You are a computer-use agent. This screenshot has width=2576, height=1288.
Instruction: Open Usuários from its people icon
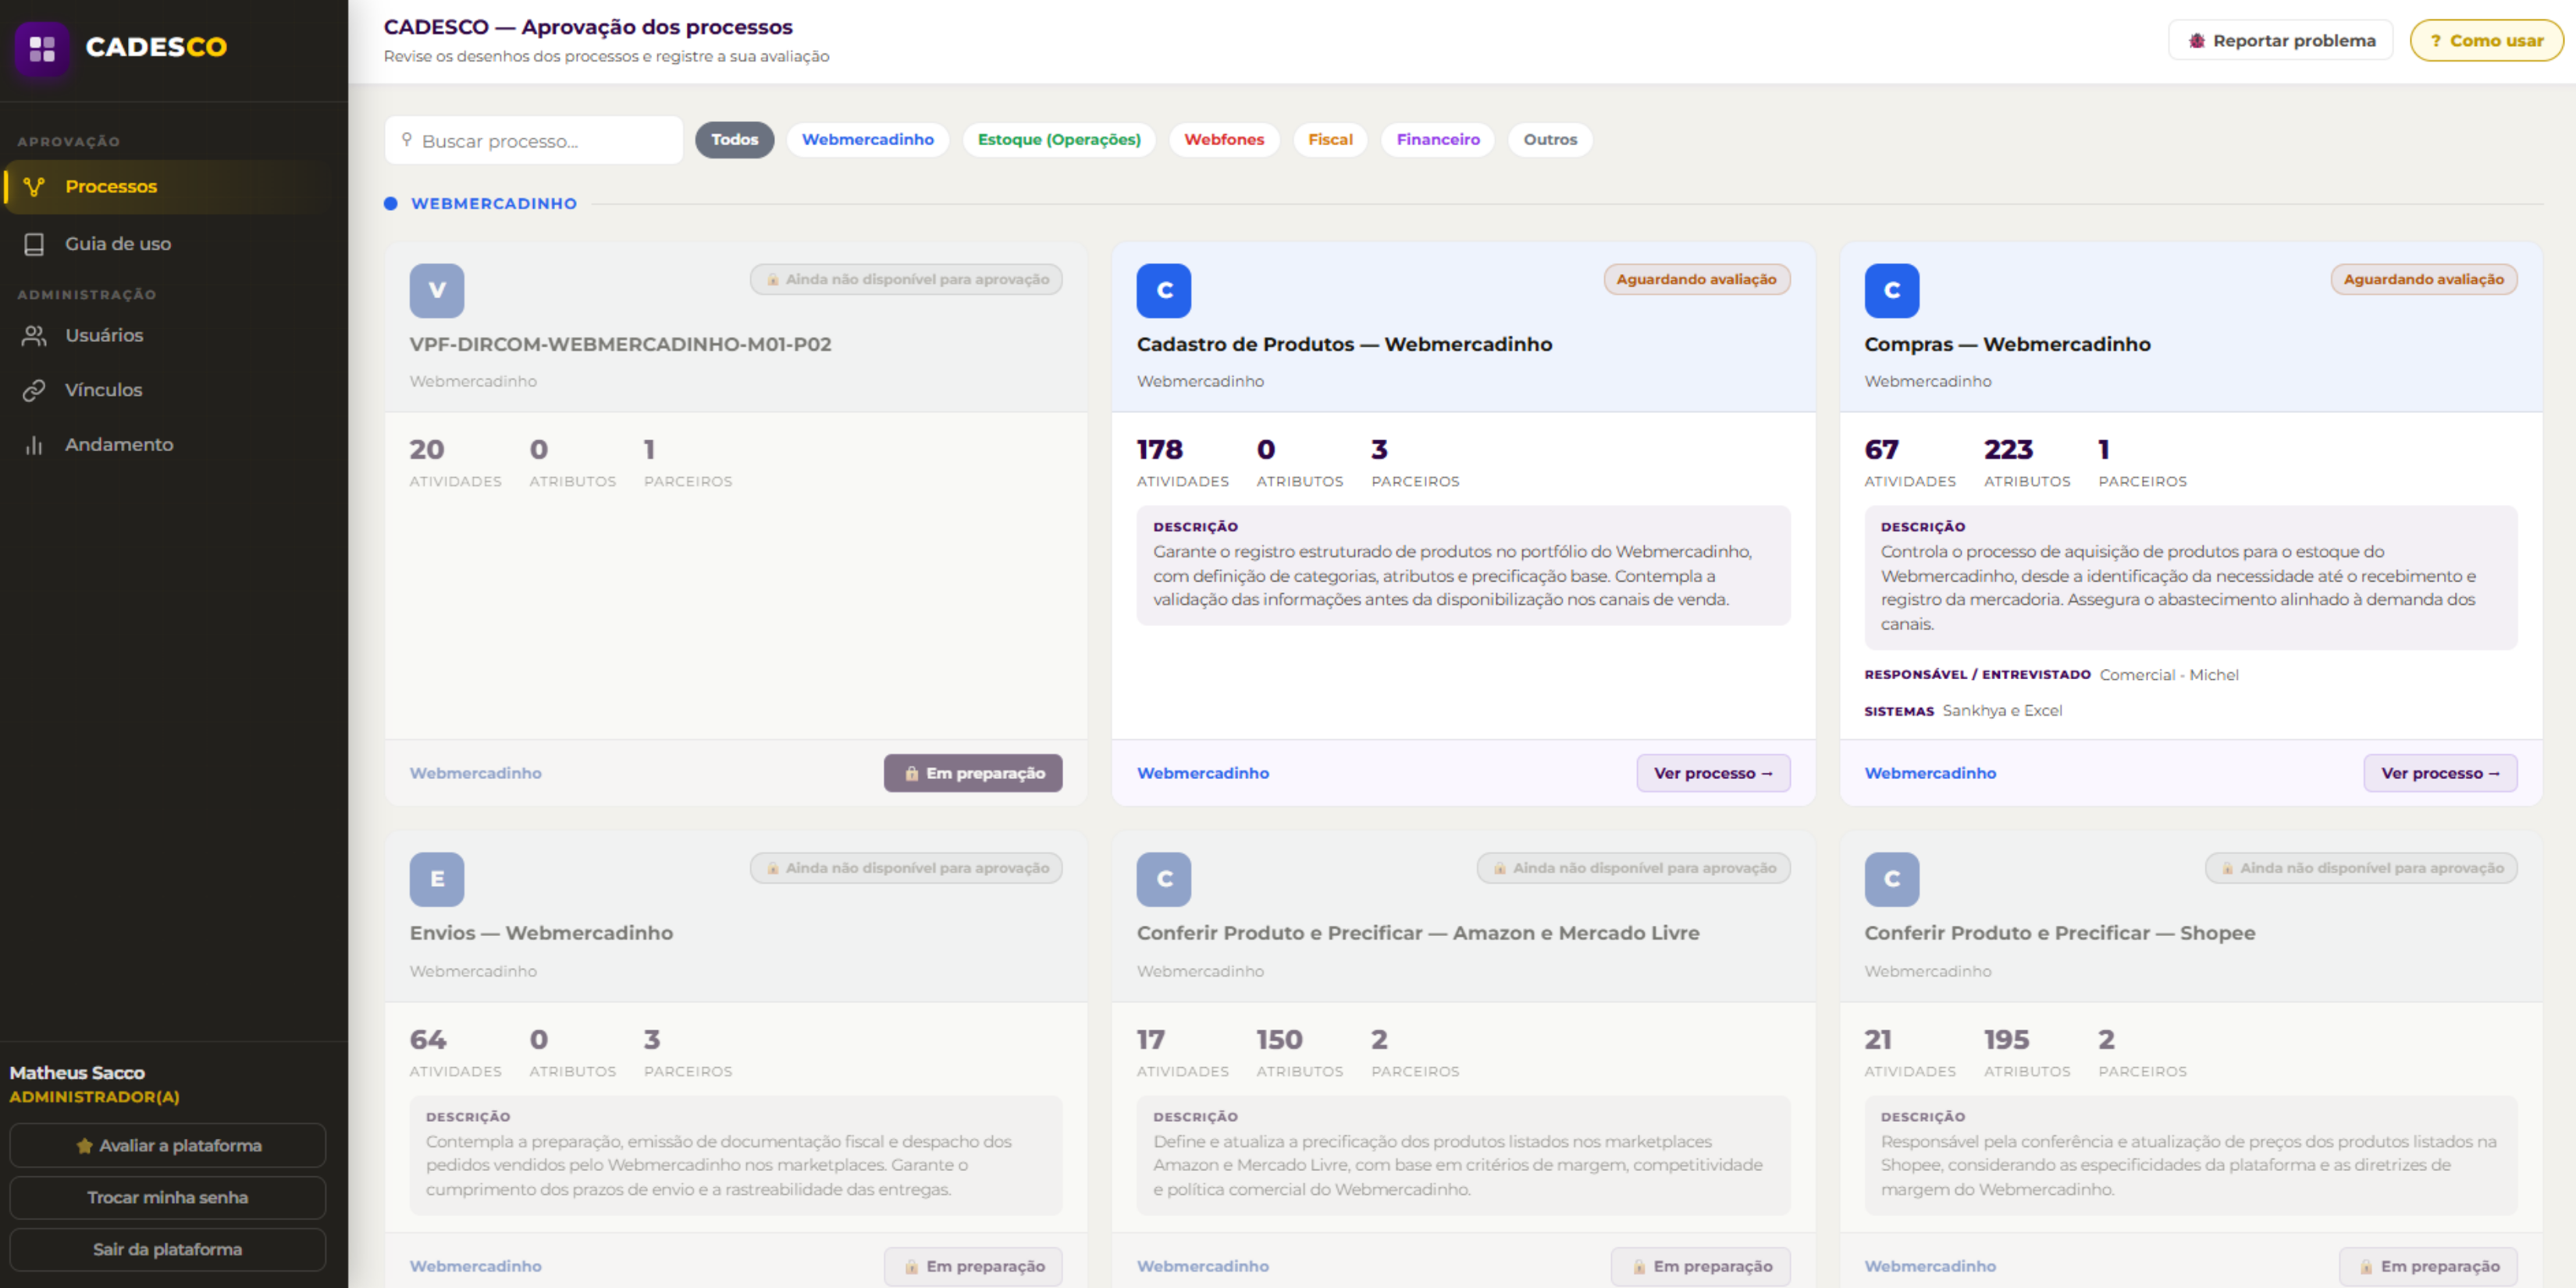[34, 336]
